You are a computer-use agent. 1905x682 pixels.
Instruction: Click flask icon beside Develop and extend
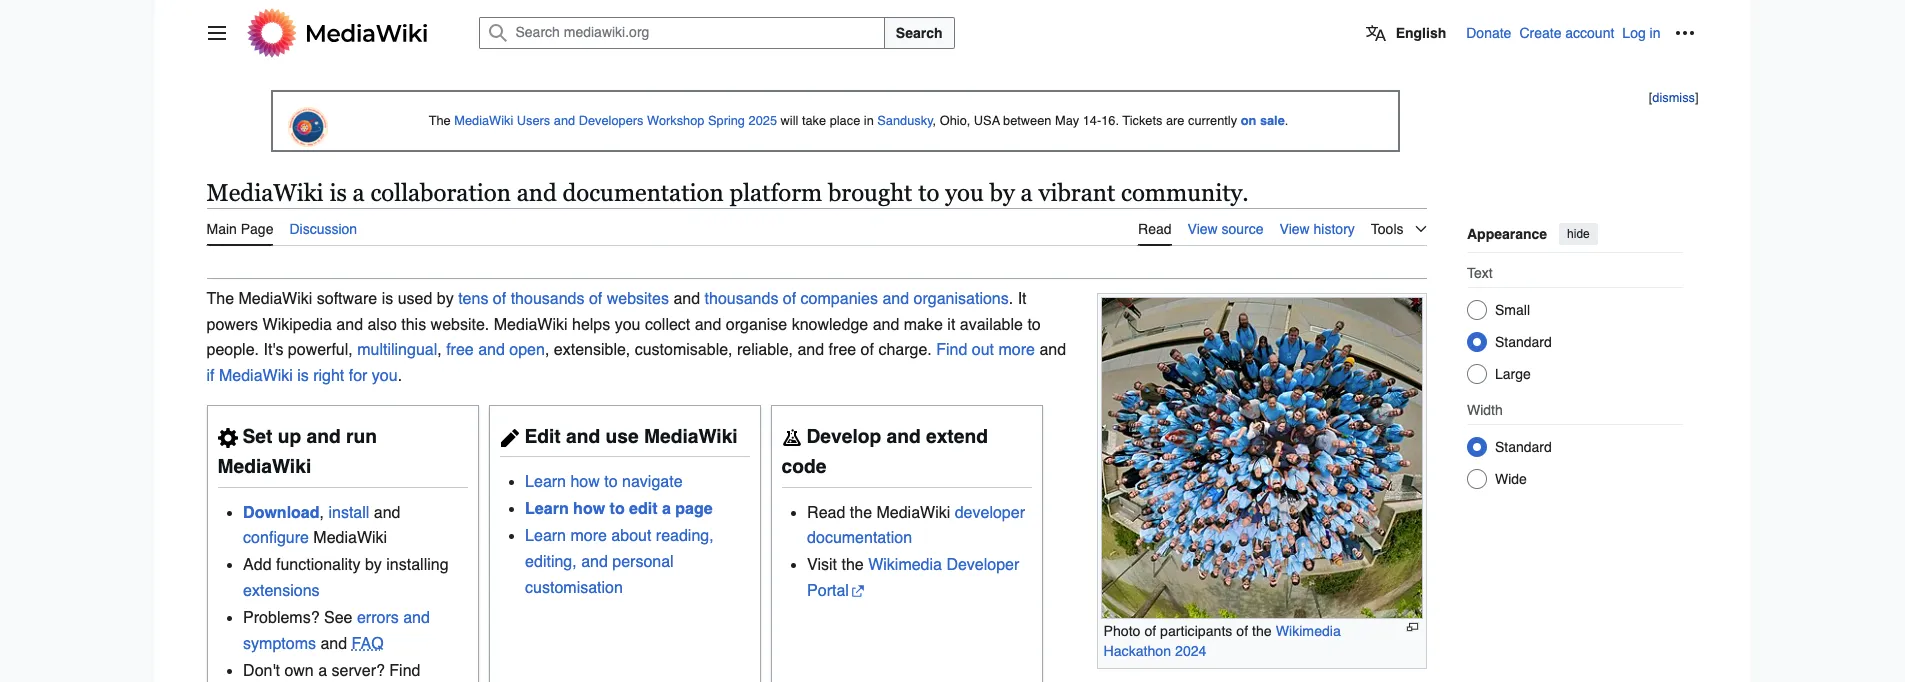coord(792,438)
